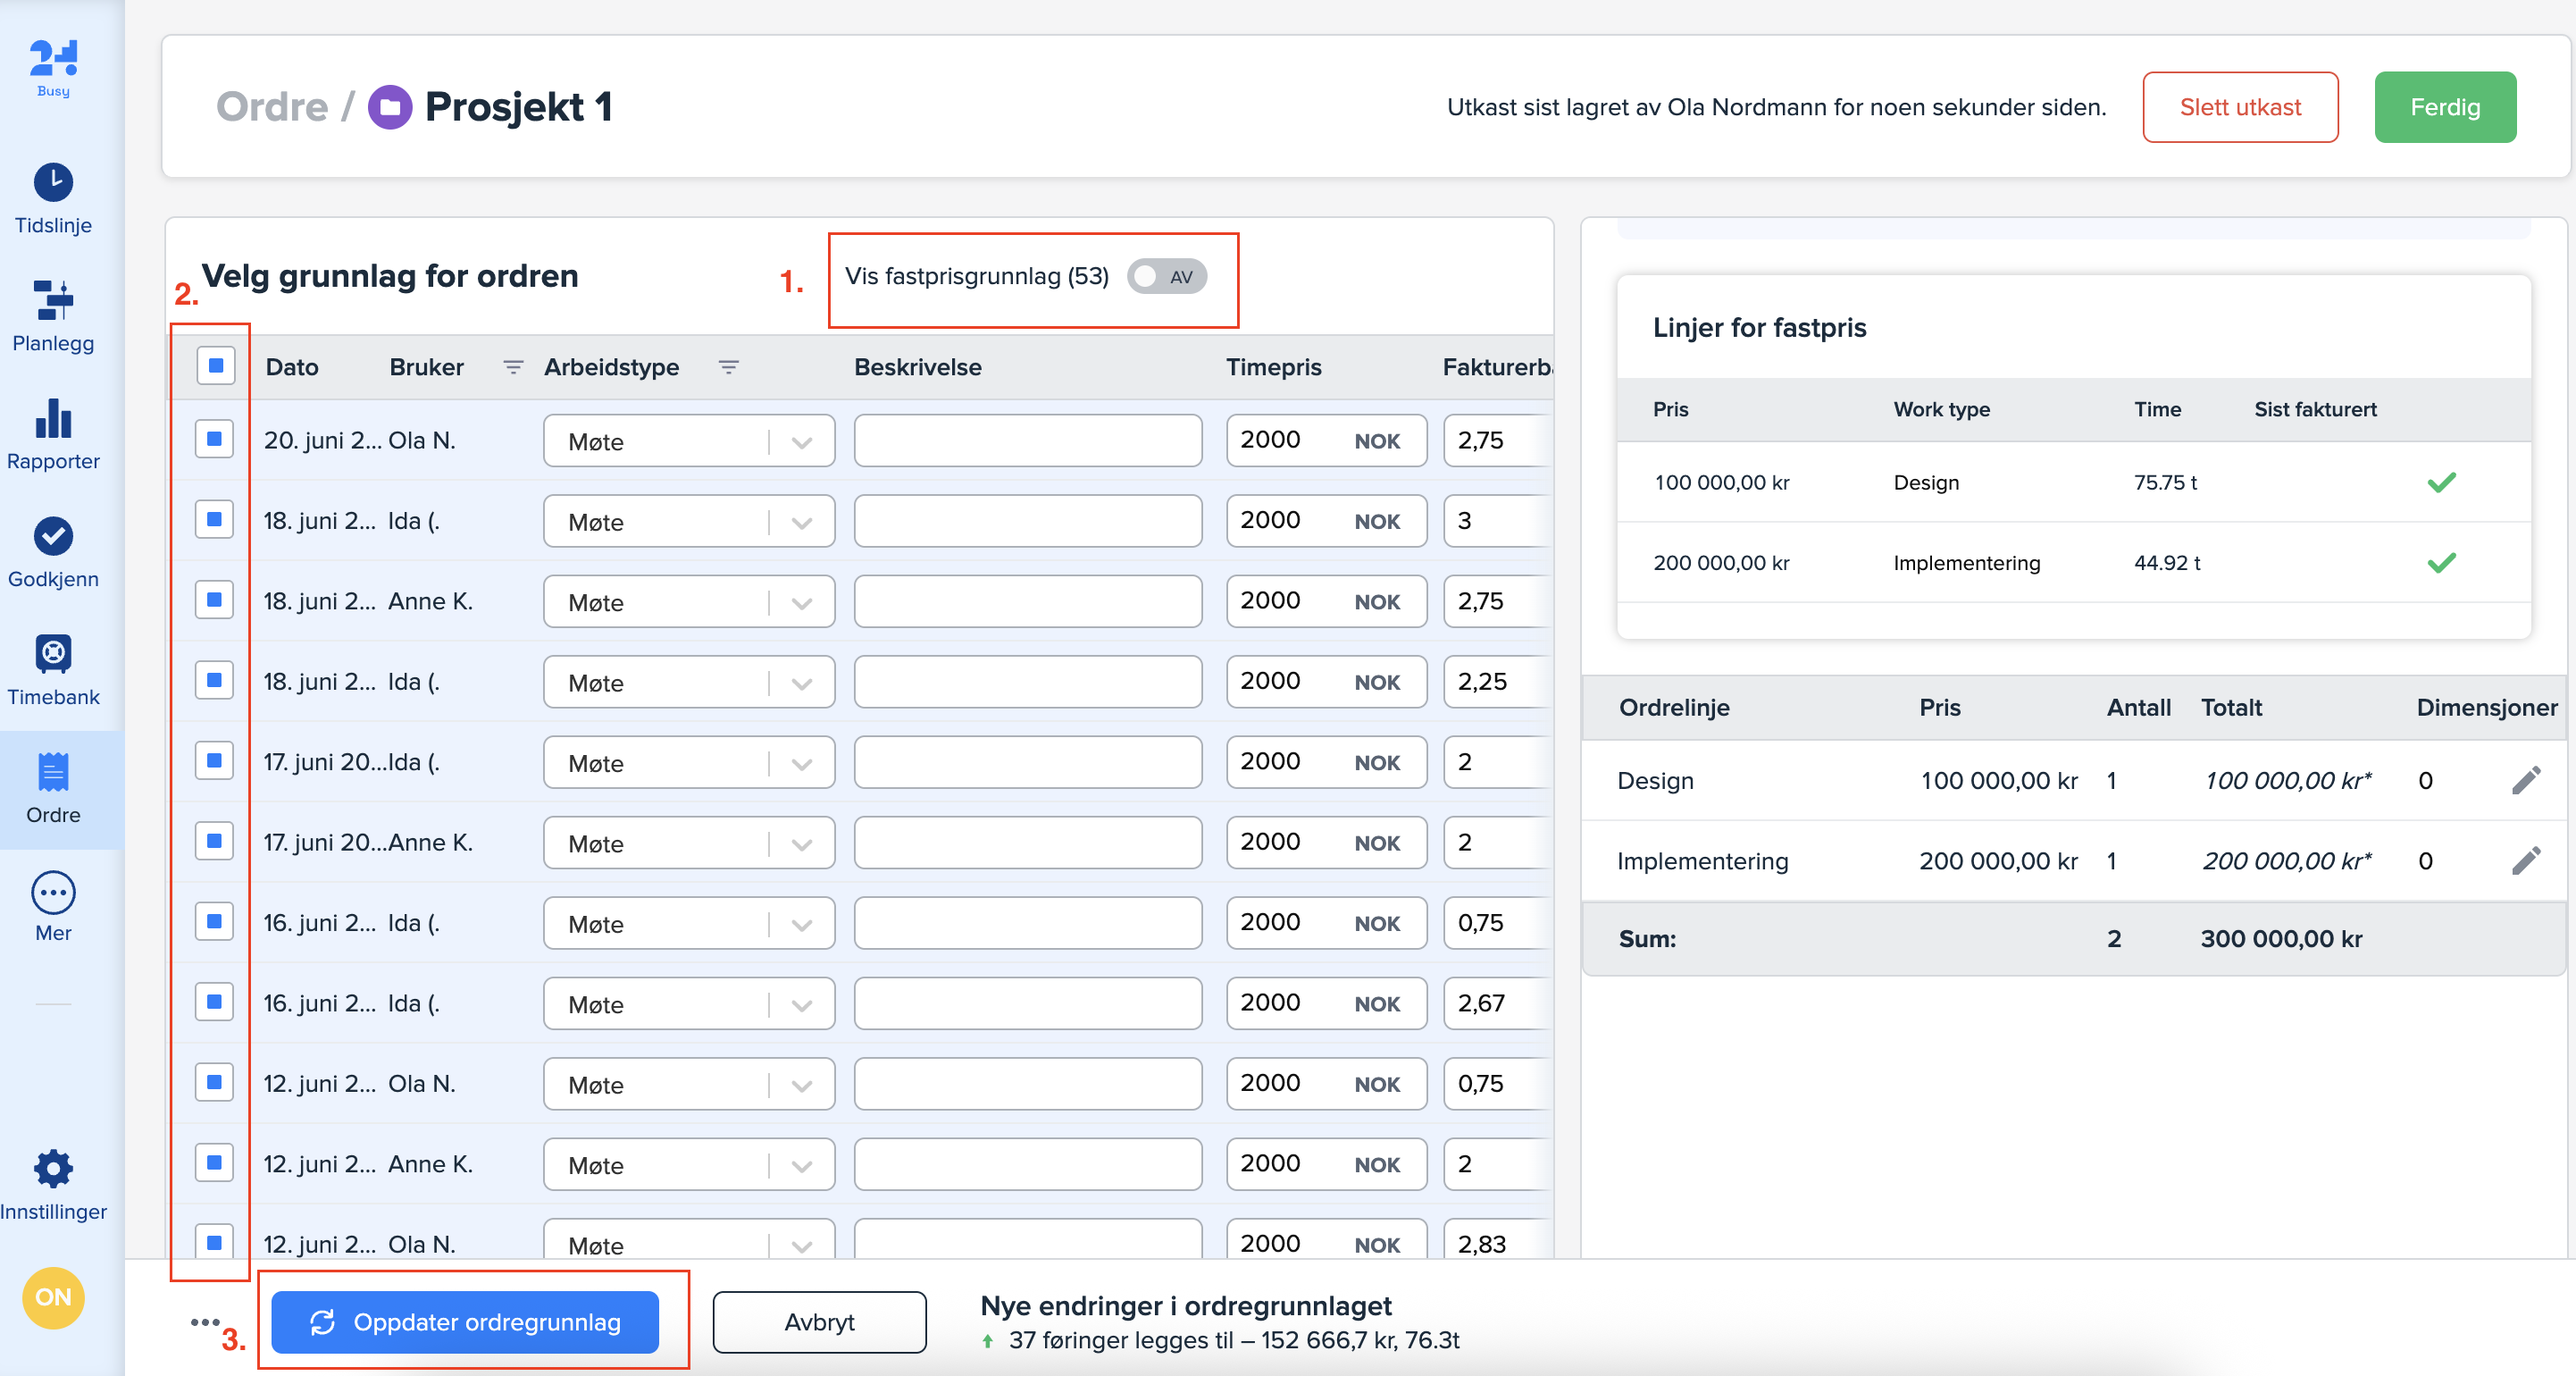Viewport: 2576px width, 1376px height.
Task: Toggle the select-all checkbox in table header
Action: click(216, 366)
